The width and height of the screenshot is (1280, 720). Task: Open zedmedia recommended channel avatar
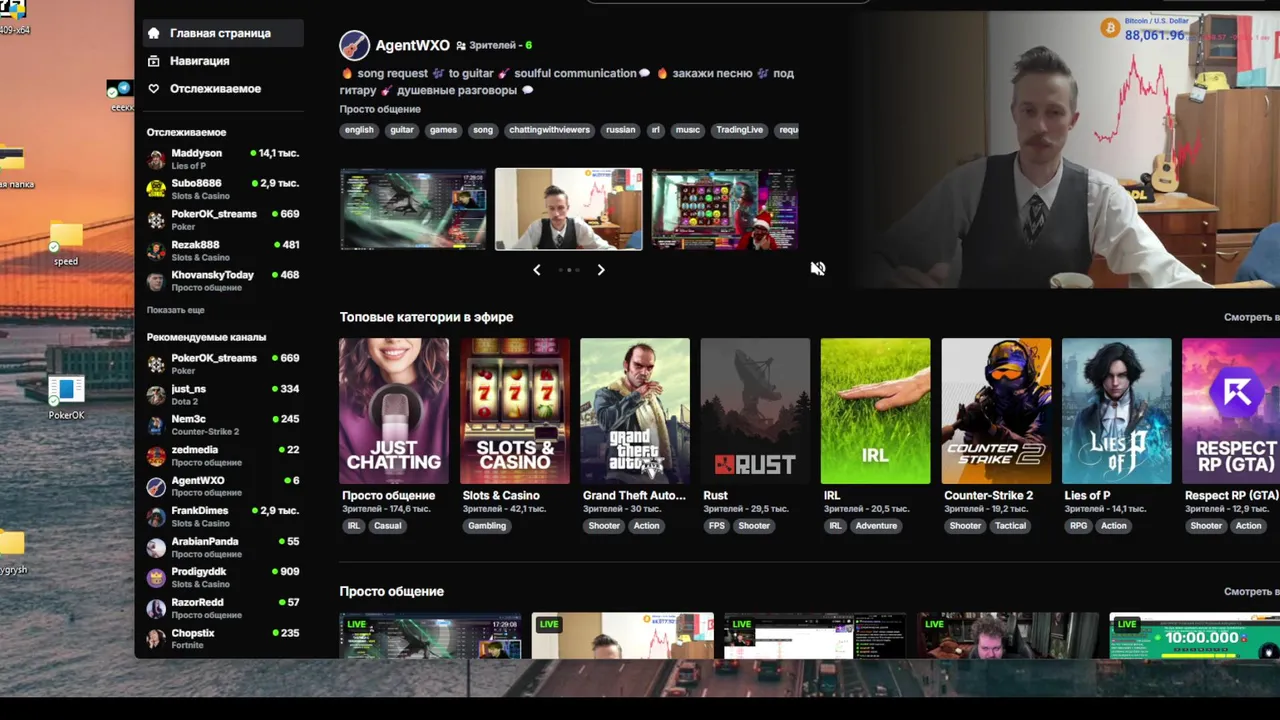click(156, 456)
